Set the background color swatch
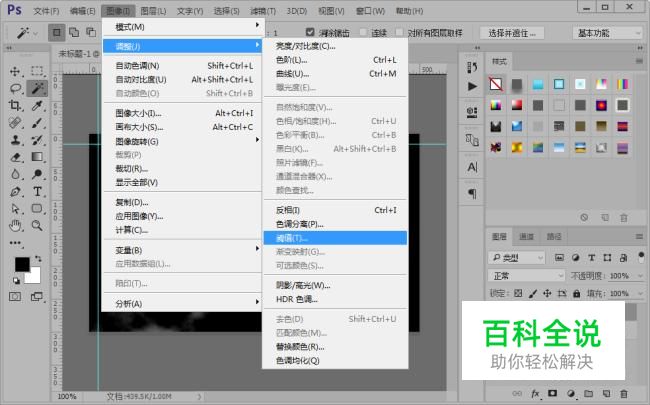The height and width of the screenshot is (405, 650). click(34, 277)
